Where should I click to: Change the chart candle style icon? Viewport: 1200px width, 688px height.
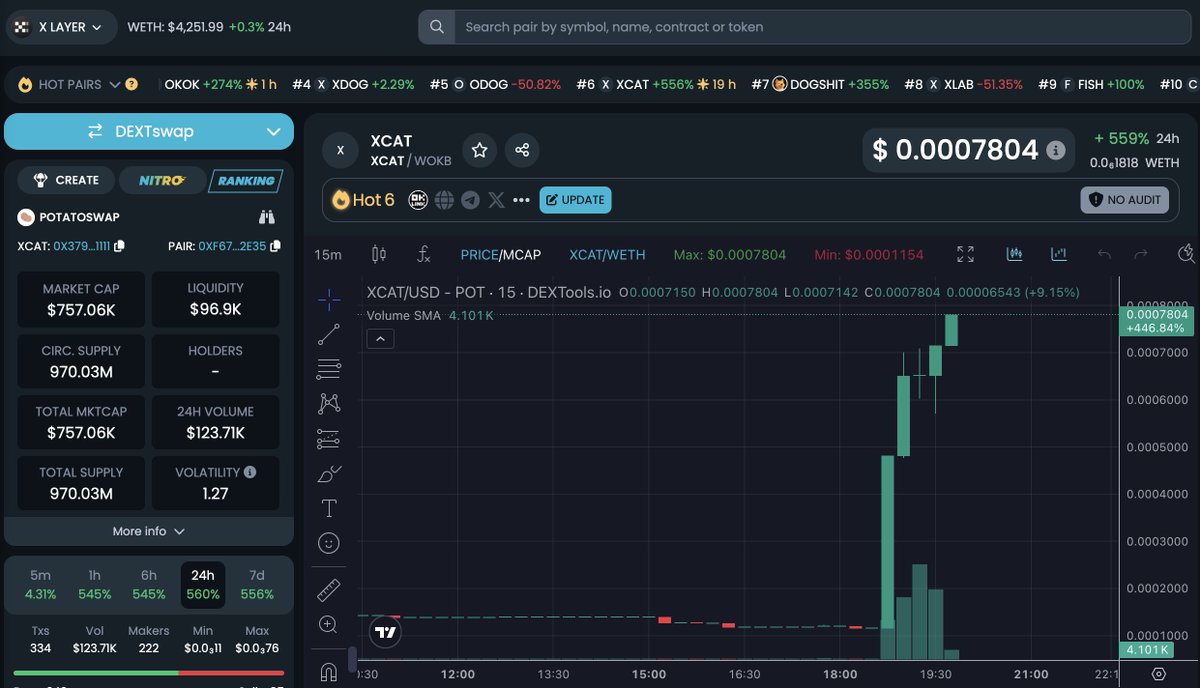(379, 255)
